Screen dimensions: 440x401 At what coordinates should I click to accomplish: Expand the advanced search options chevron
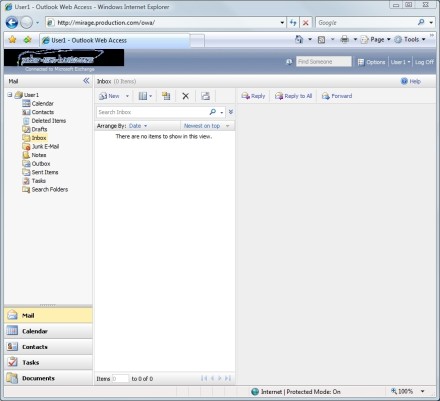[x=231, y=112]
